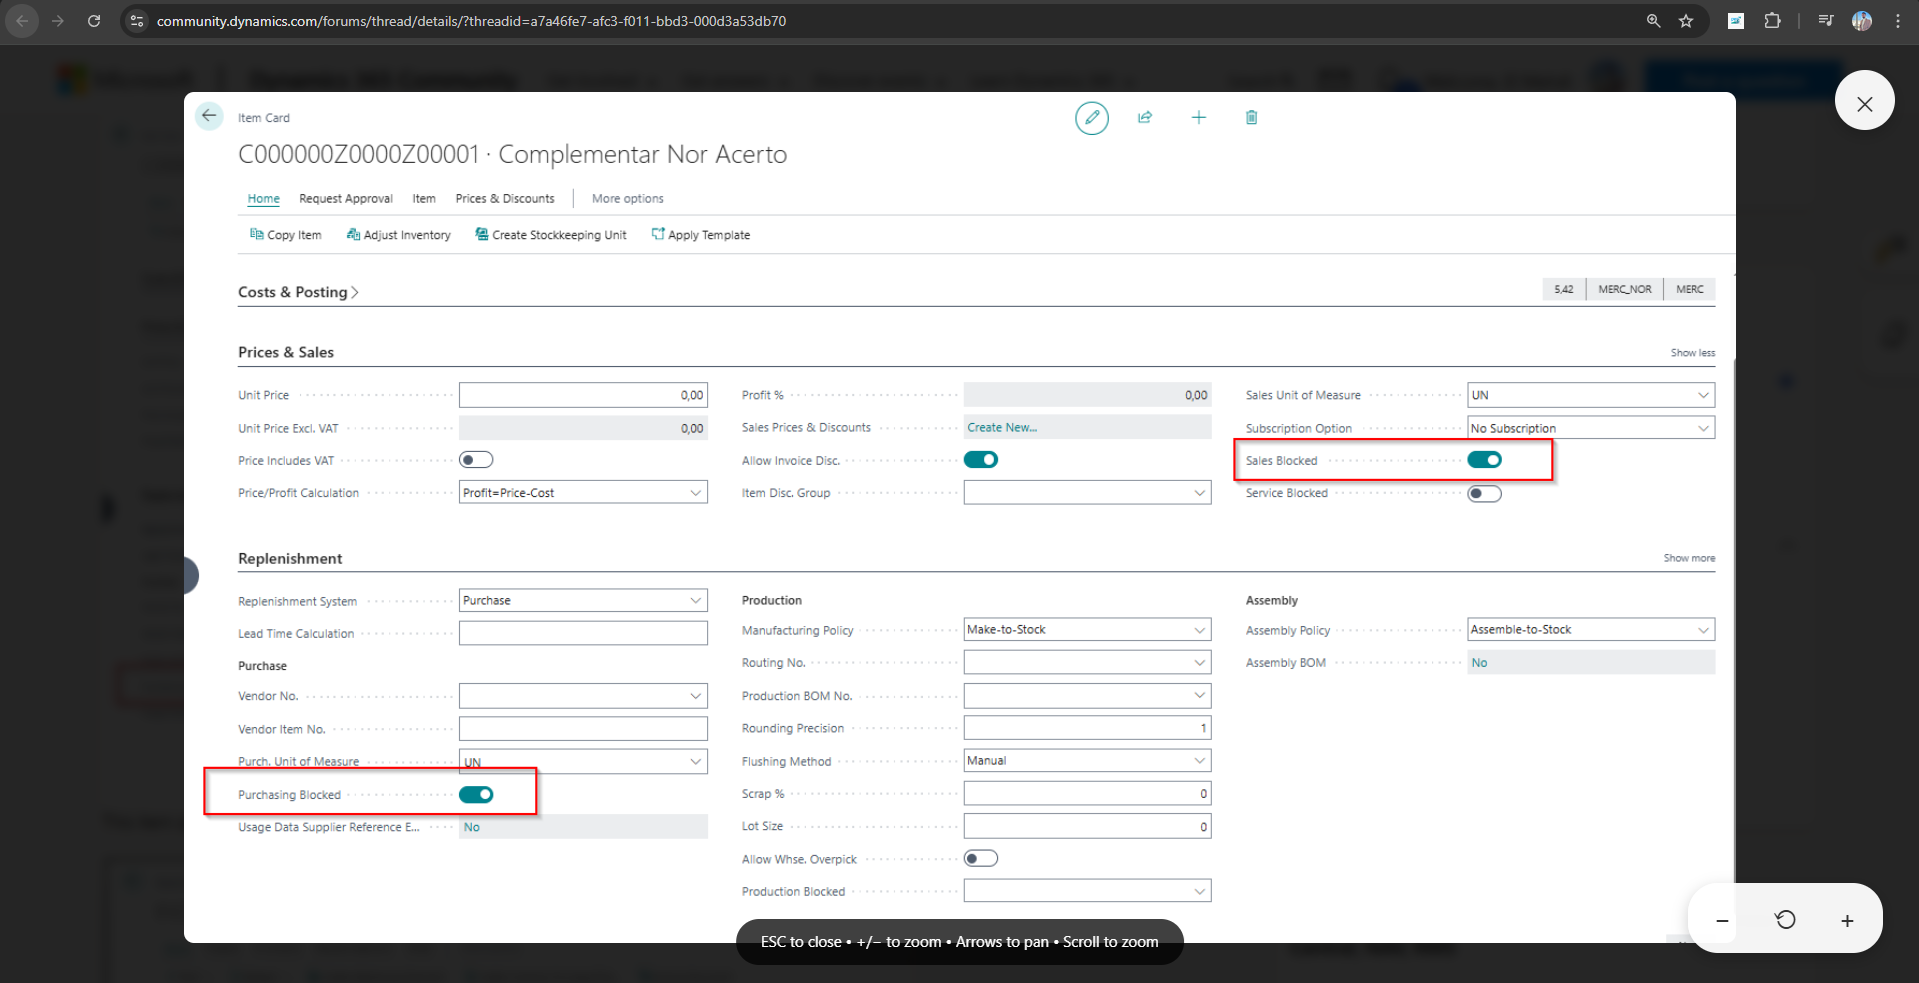The image size is (1919, 983).
Task: Open the Manufacturing Policy dropdown
Action: tap(1199, 629)
